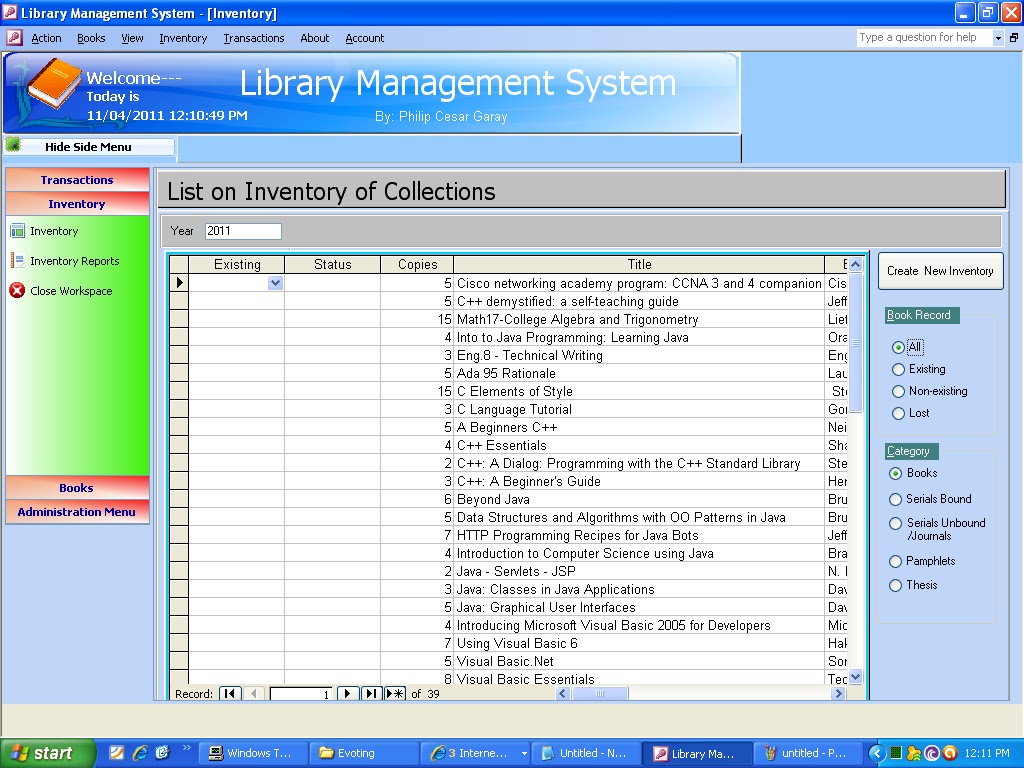The width and height of the screenshot is (1024, 768).
Task: Click the Hide Side Menu button
Action: [88, 147]
